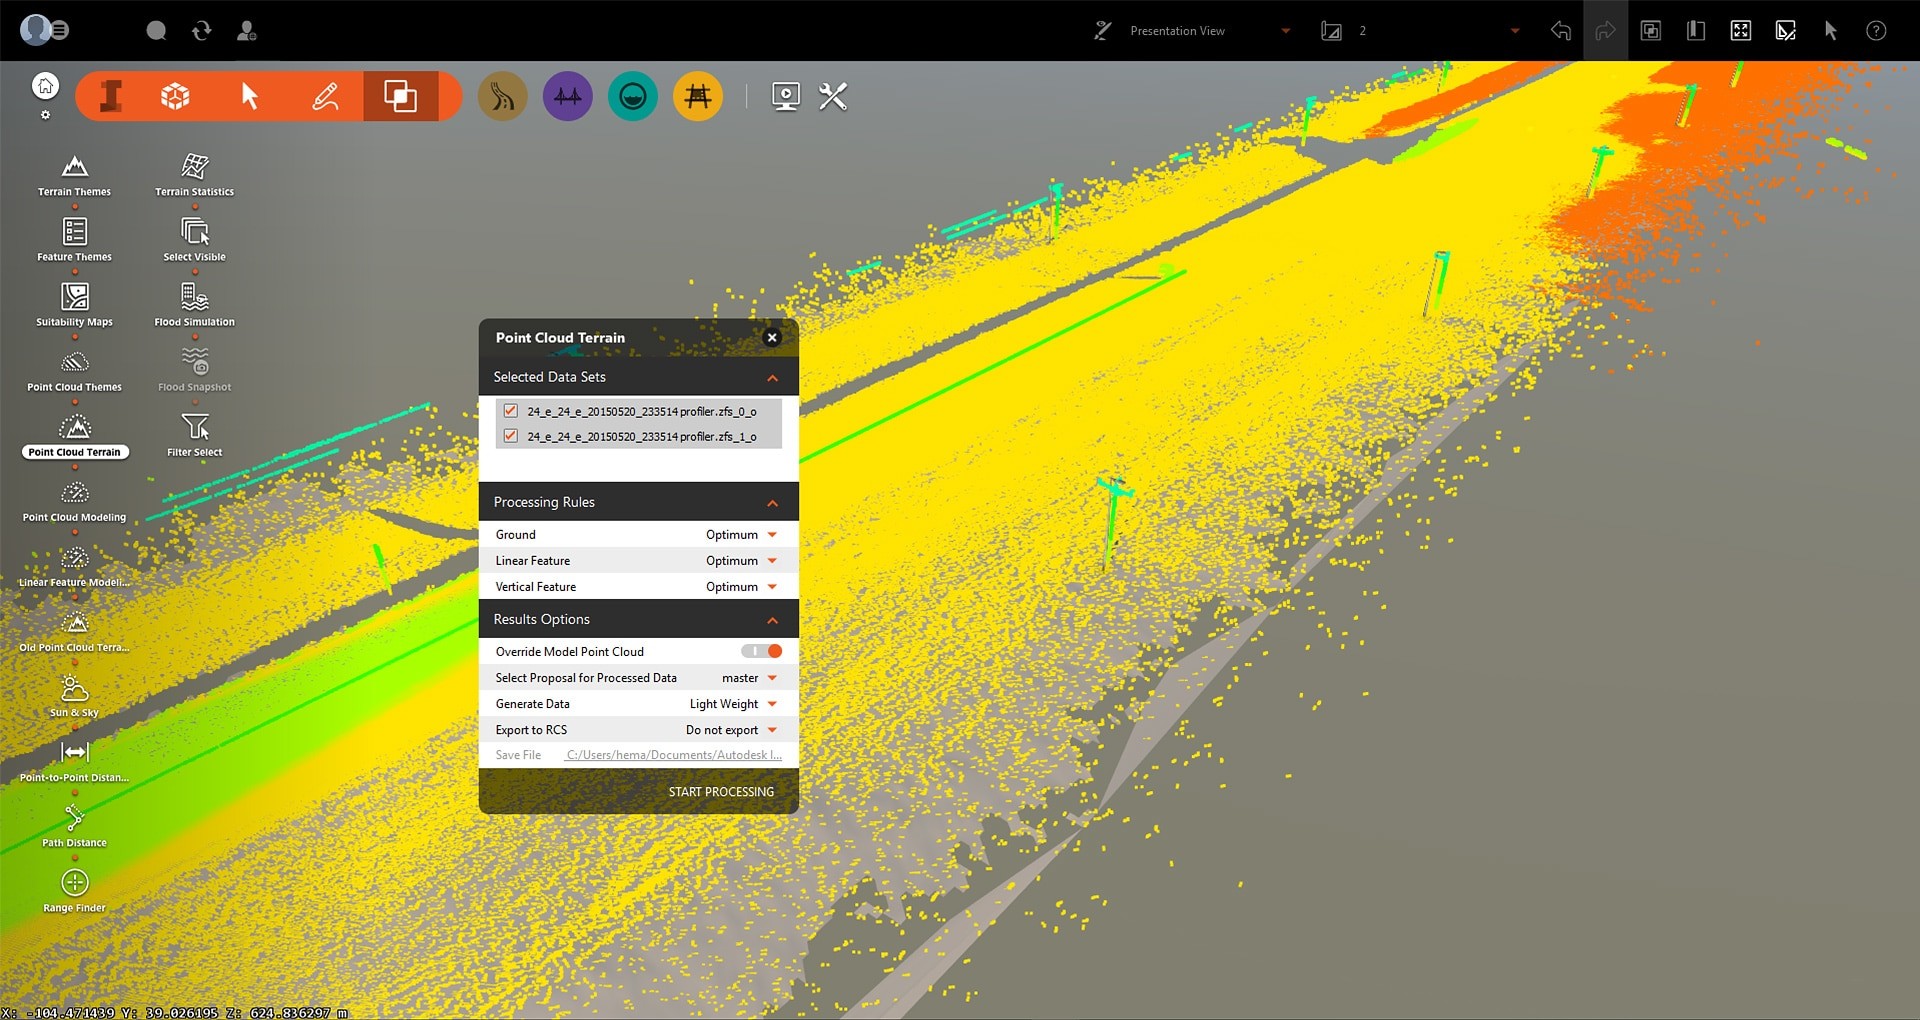Open the Terrain Themes tool
Screen dimensions: 1920x1020
74,175
